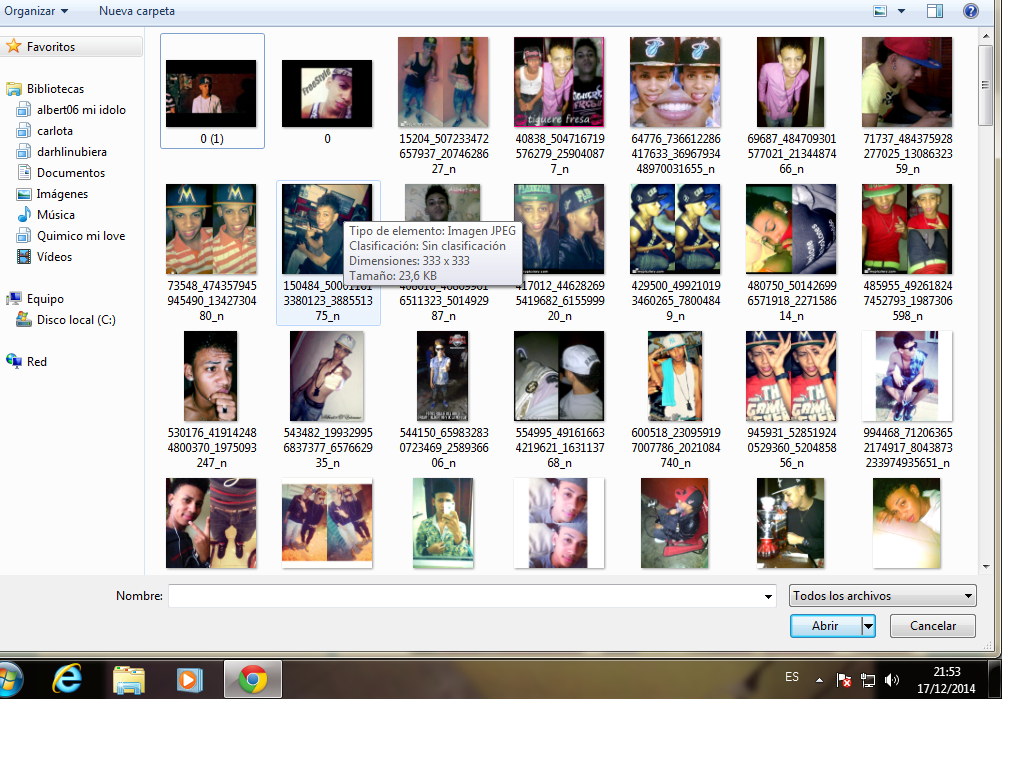Show hidden system tray icons
Image resolution: width=1024 pixels, height=768 pixels.
[819, 680]
